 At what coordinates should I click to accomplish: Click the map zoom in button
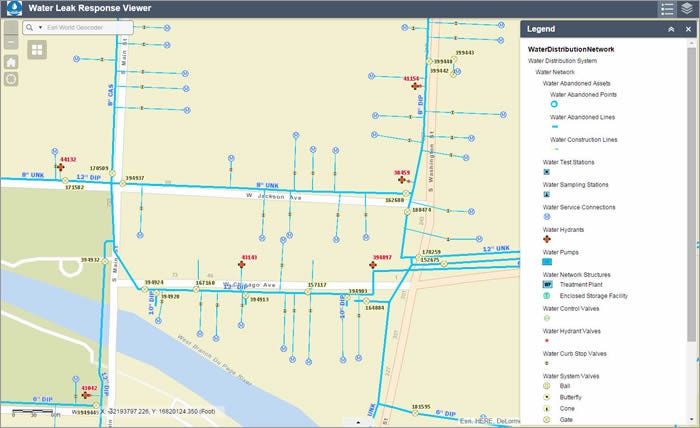coord(11,28)
